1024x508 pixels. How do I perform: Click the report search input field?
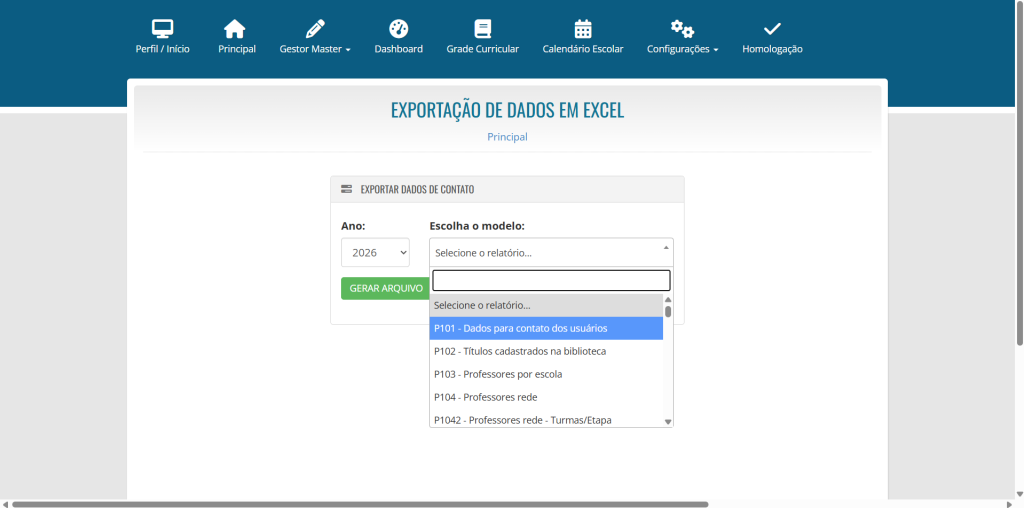551,281
